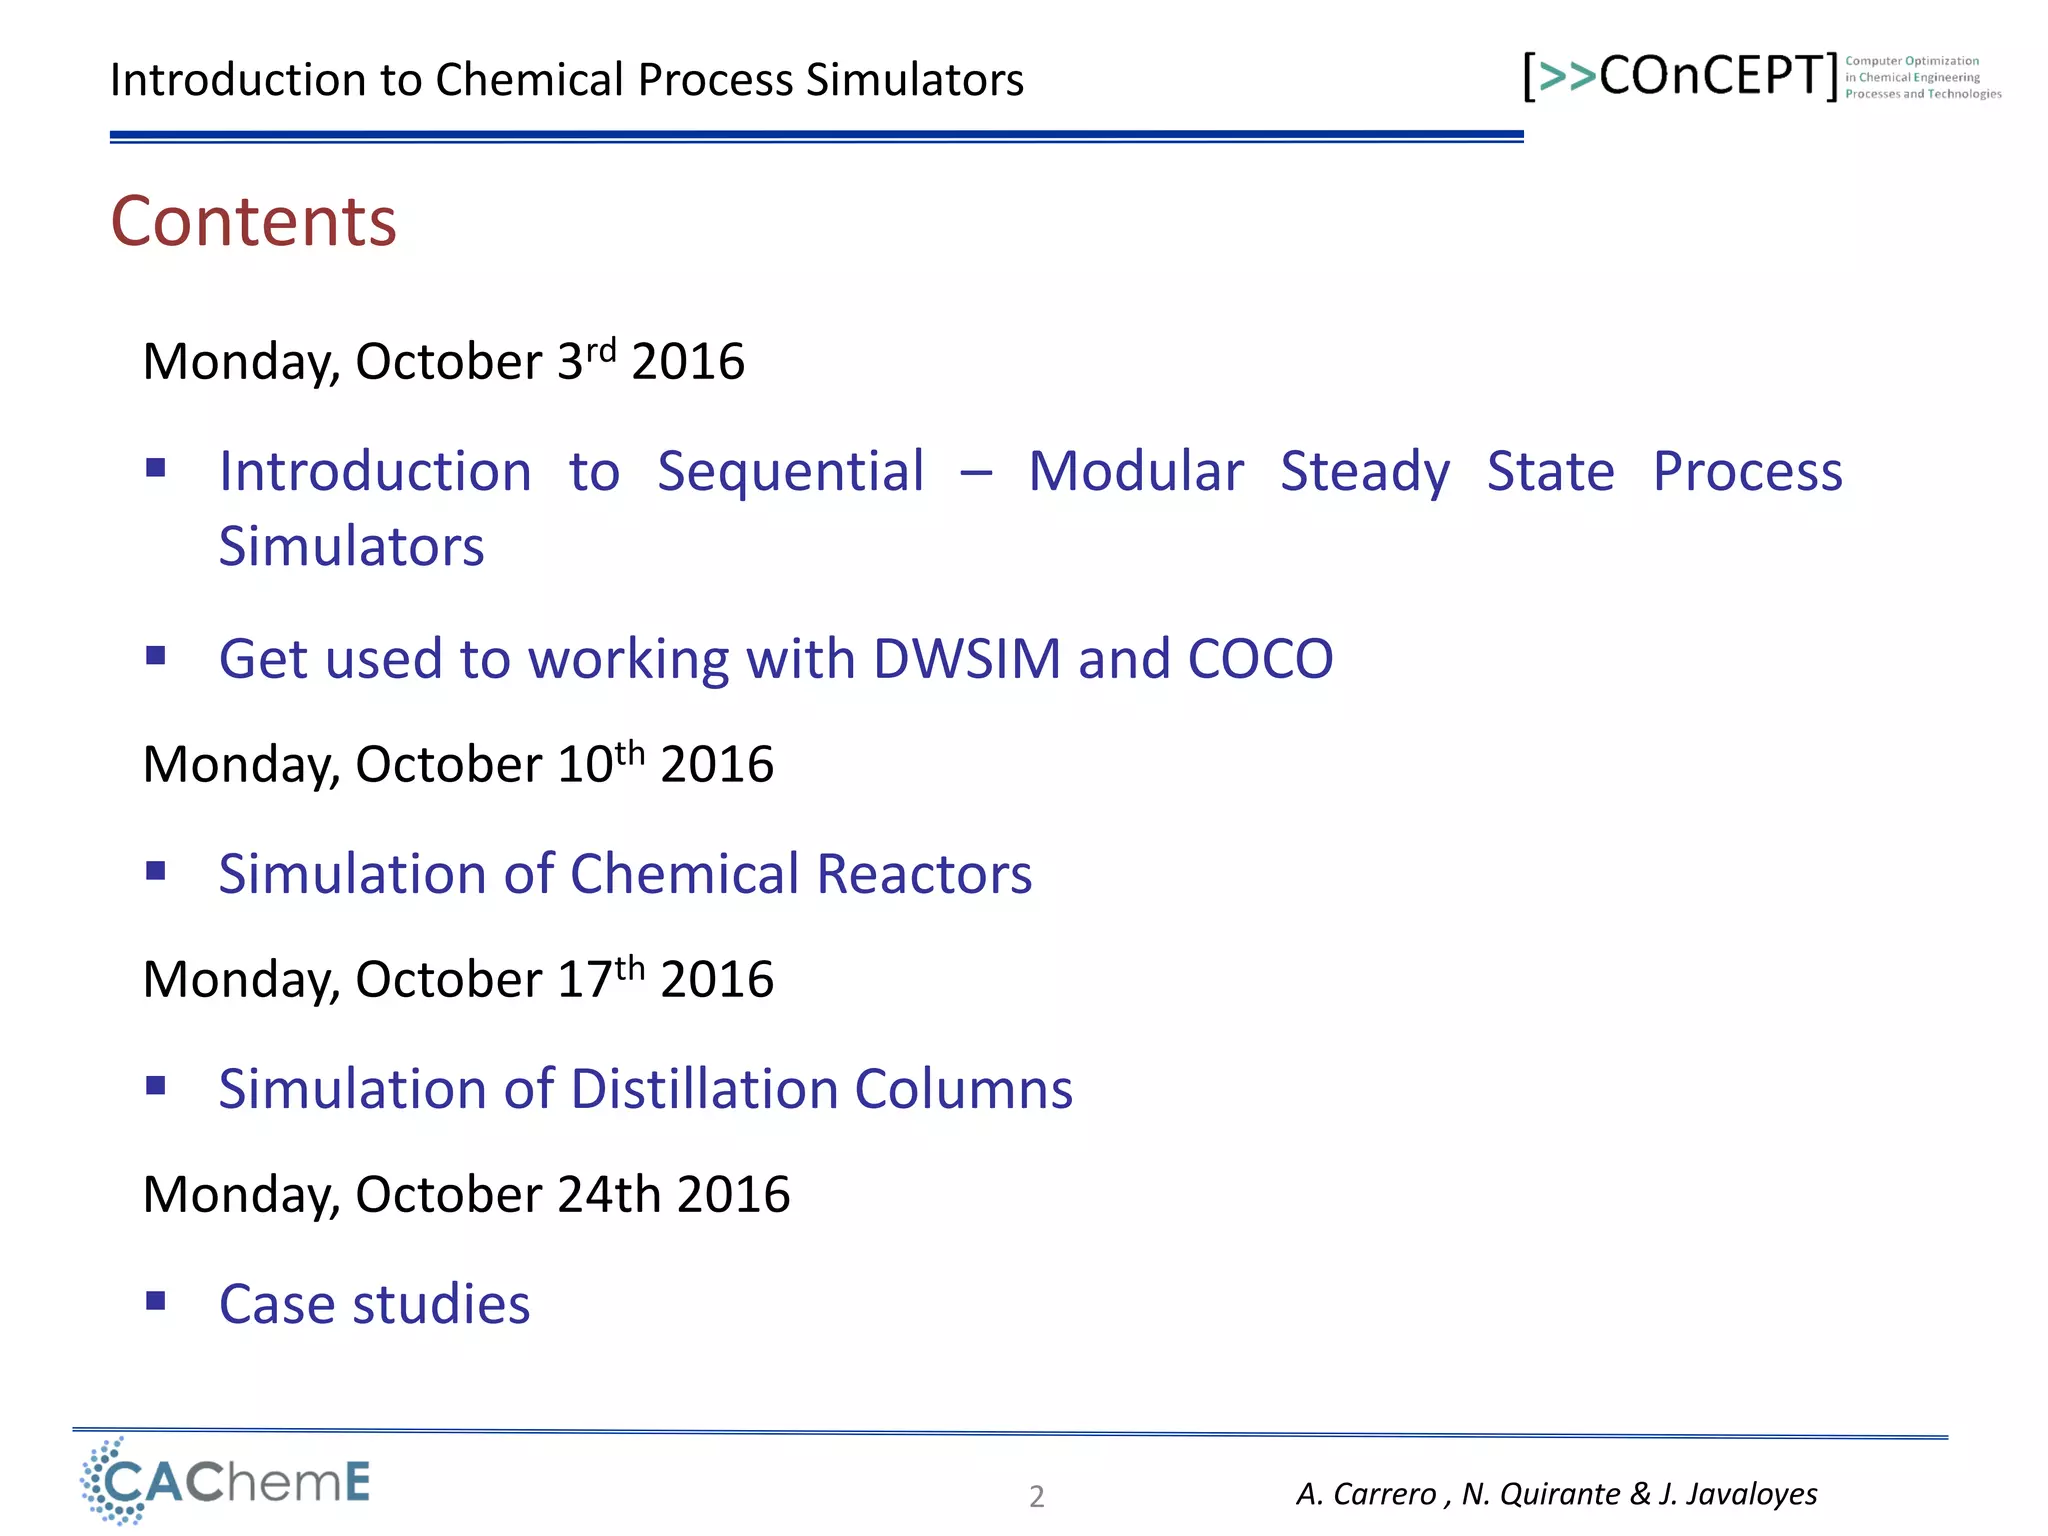
Task: Click the CAChemE logo in footer
Action: point(227,1481)
